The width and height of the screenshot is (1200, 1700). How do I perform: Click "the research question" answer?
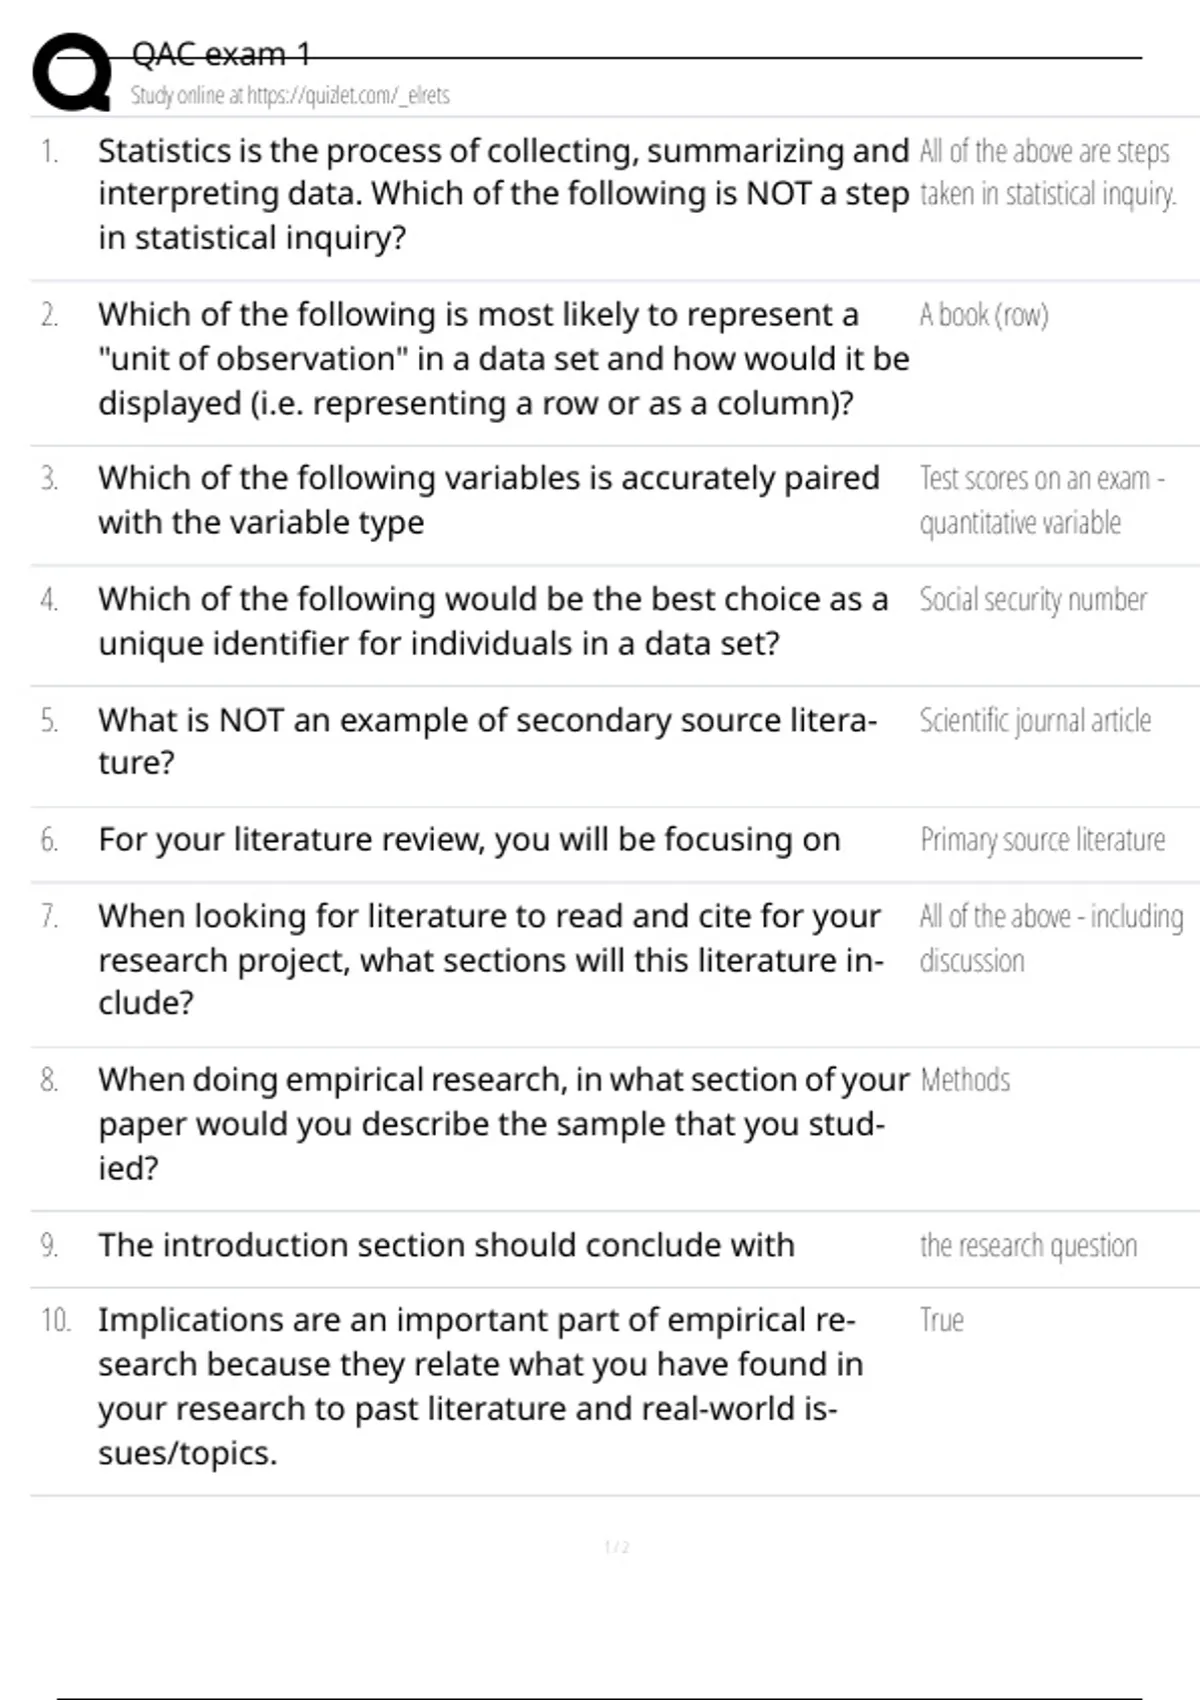(x=1028, y=1246)
